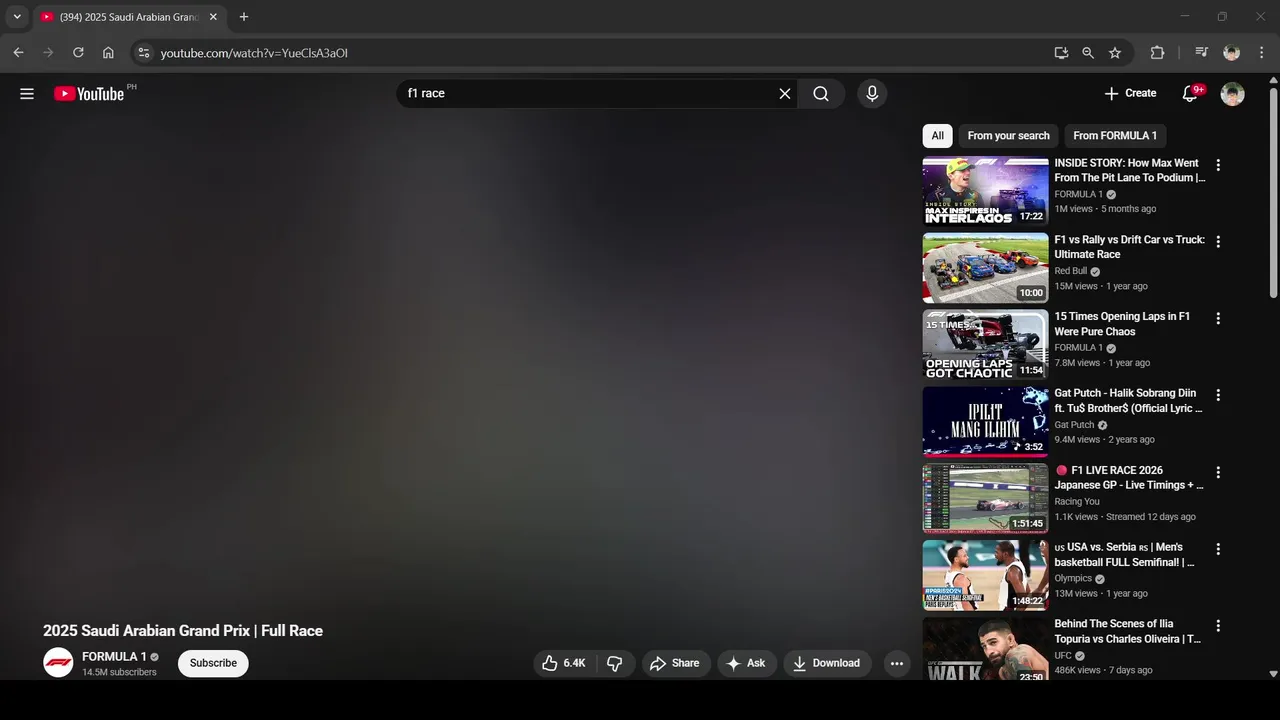The width and height of the screenshot is (1280, 720).
Task: Dislike the video with thumbs down
Action: pyautogui.click(x=615, y=663)
